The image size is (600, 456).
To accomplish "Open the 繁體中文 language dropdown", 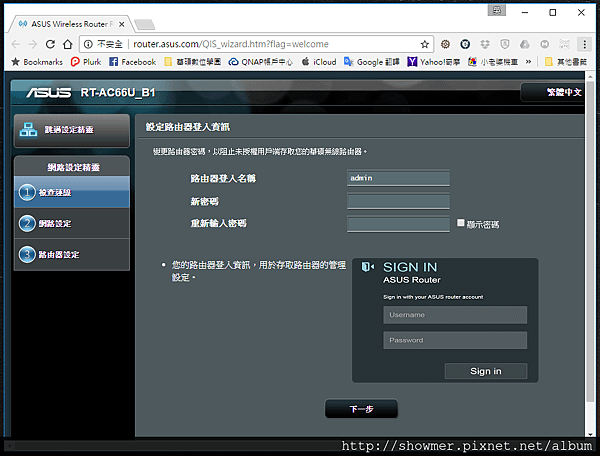I will coord(553,92).
